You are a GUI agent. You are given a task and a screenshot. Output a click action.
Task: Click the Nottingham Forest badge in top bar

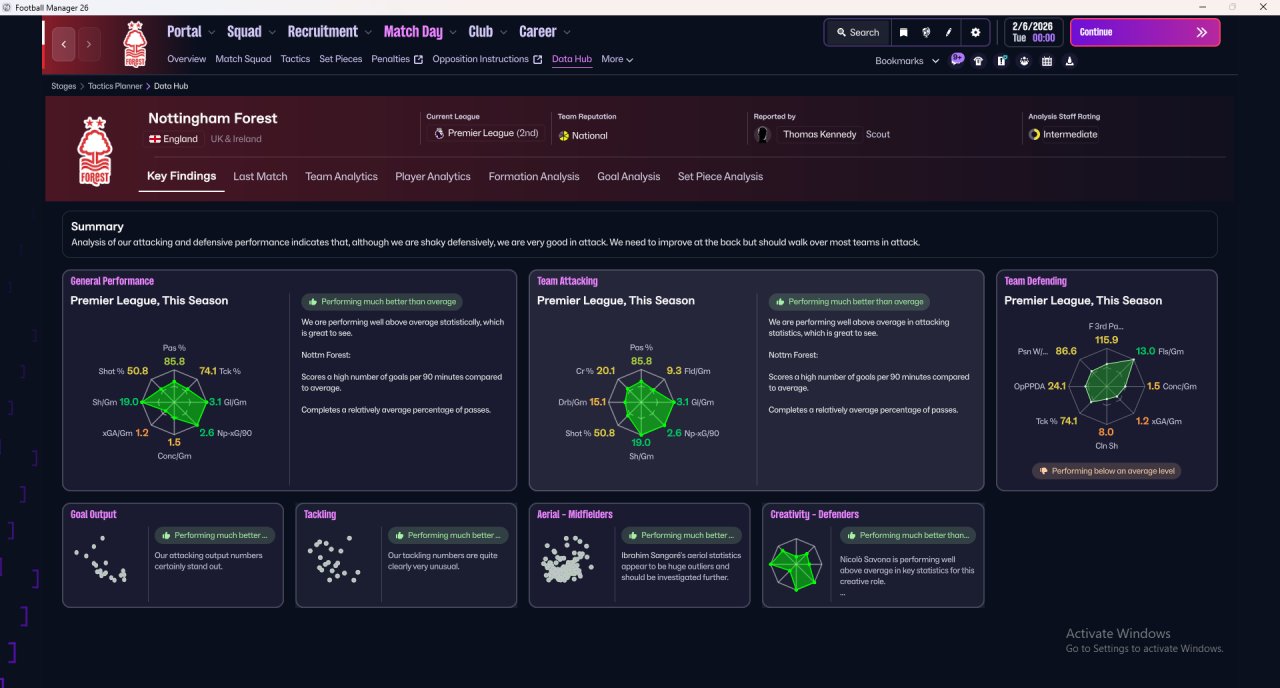pyautogui.click(x=134, y=44)
